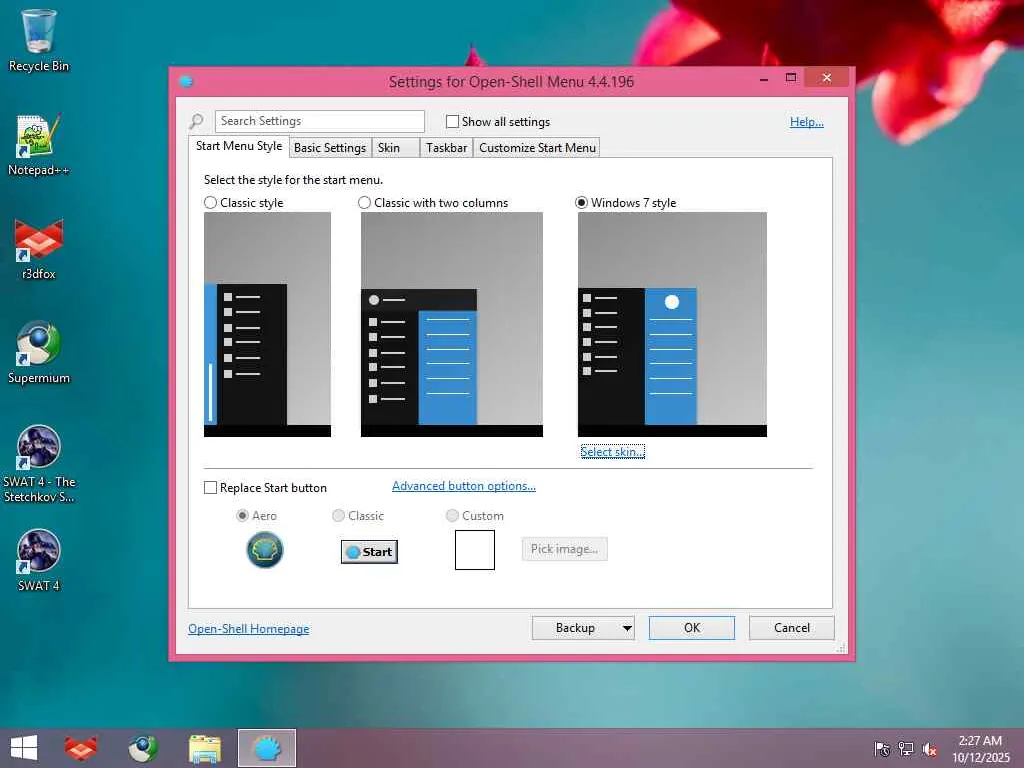Click the muted volume tray icon
The height and width of the screenshot is (768, 1024).
coord(929,749)
